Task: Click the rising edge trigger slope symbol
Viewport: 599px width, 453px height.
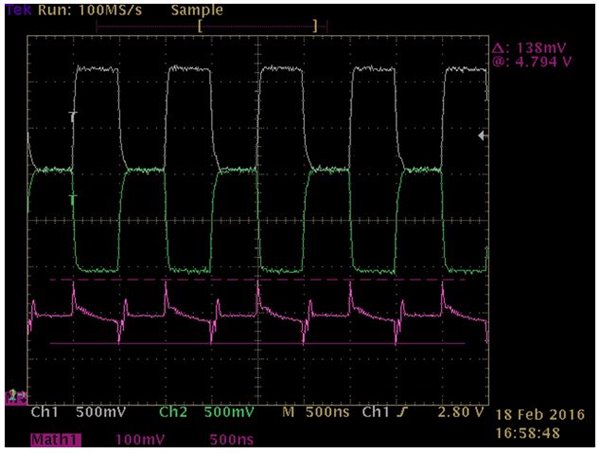Action: point(401,412)
